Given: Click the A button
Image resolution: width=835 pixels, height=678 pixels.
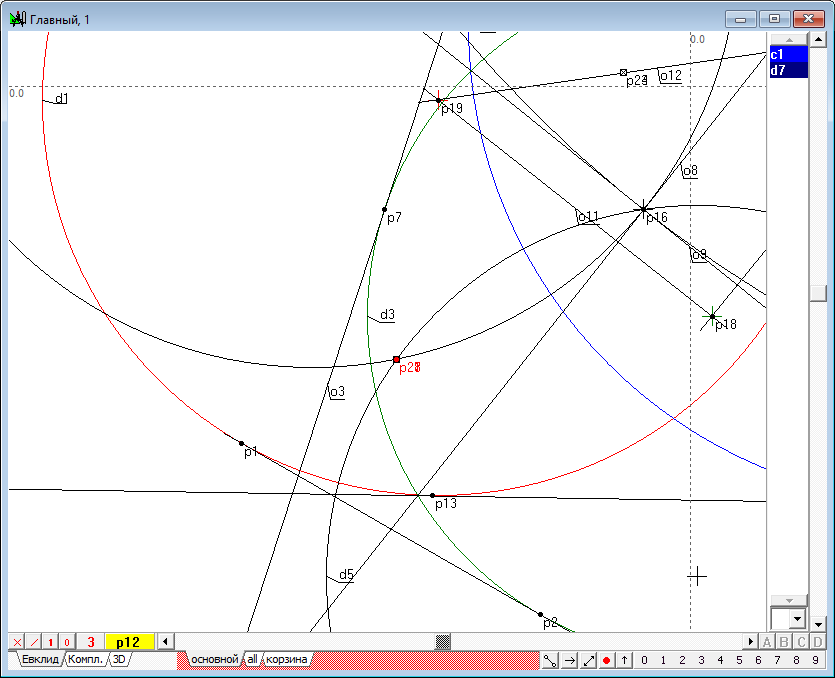Looking at the screenshot, I should (766, 642).
